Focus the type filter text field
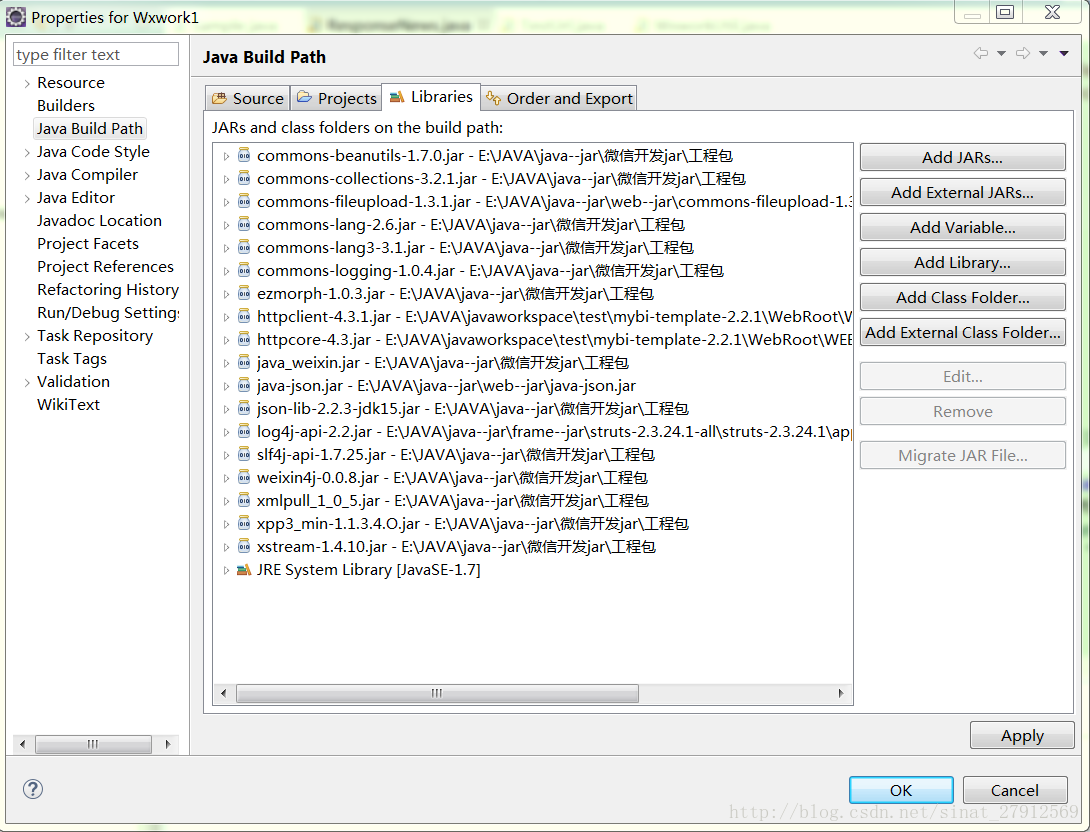 tap(96, 54)
